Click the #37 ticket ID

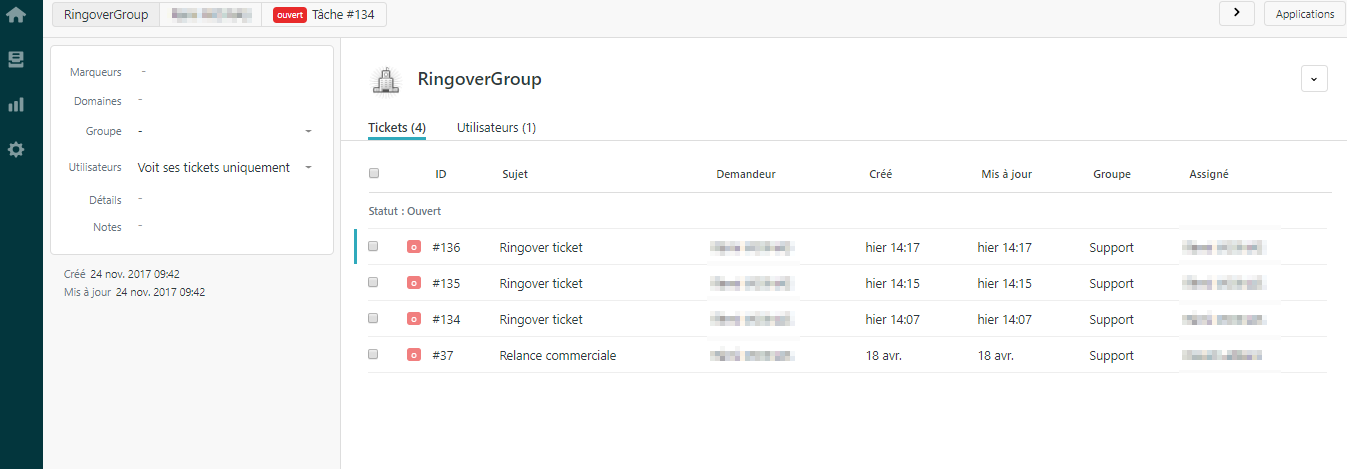tap(443, 355)
